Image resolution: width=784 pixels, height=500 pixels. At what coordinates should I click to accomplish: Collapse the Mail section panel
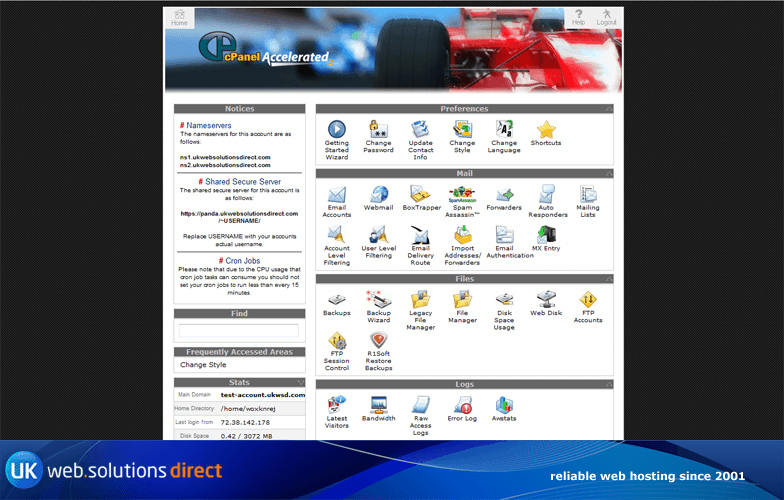608,174
